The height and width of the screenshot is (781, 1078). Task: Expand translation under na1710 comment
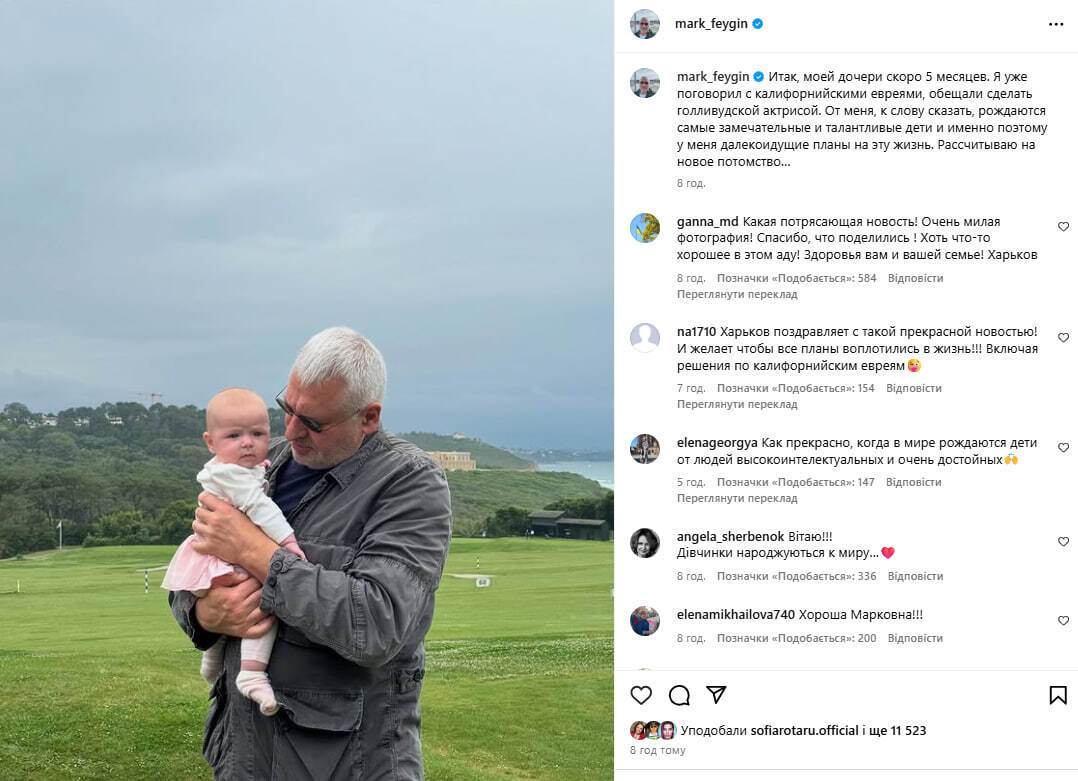[x=737, y=404]
